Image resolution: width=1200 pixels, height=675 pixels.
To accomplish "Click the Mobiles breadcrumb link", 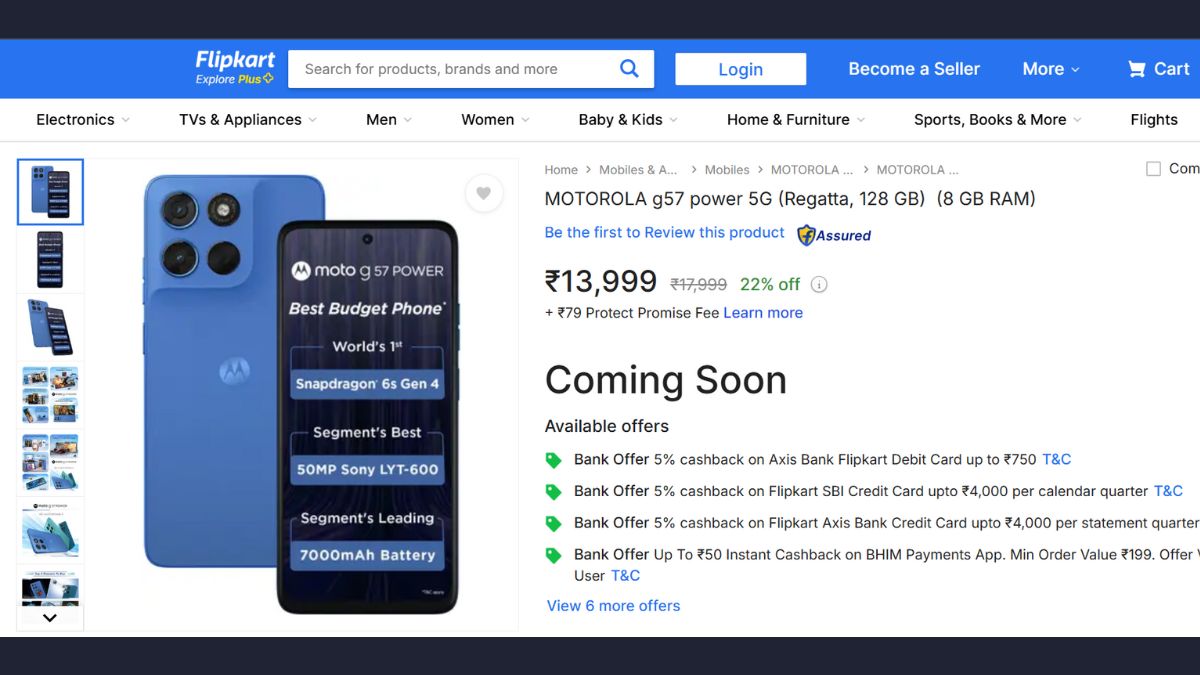I will pyautogui.click(x=726, y=170).
